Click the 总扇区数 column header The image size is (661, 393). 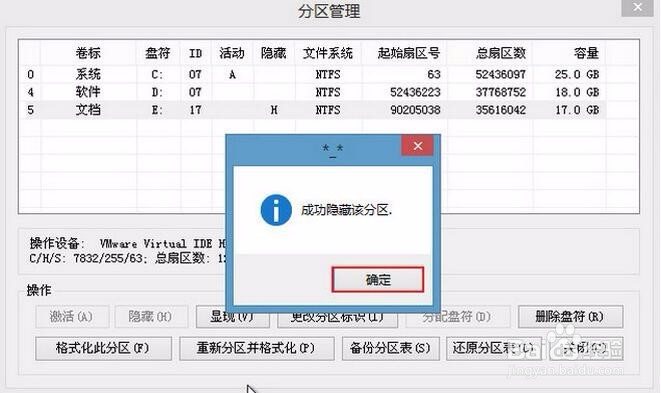pyautogui.click(x=501, y=53)
